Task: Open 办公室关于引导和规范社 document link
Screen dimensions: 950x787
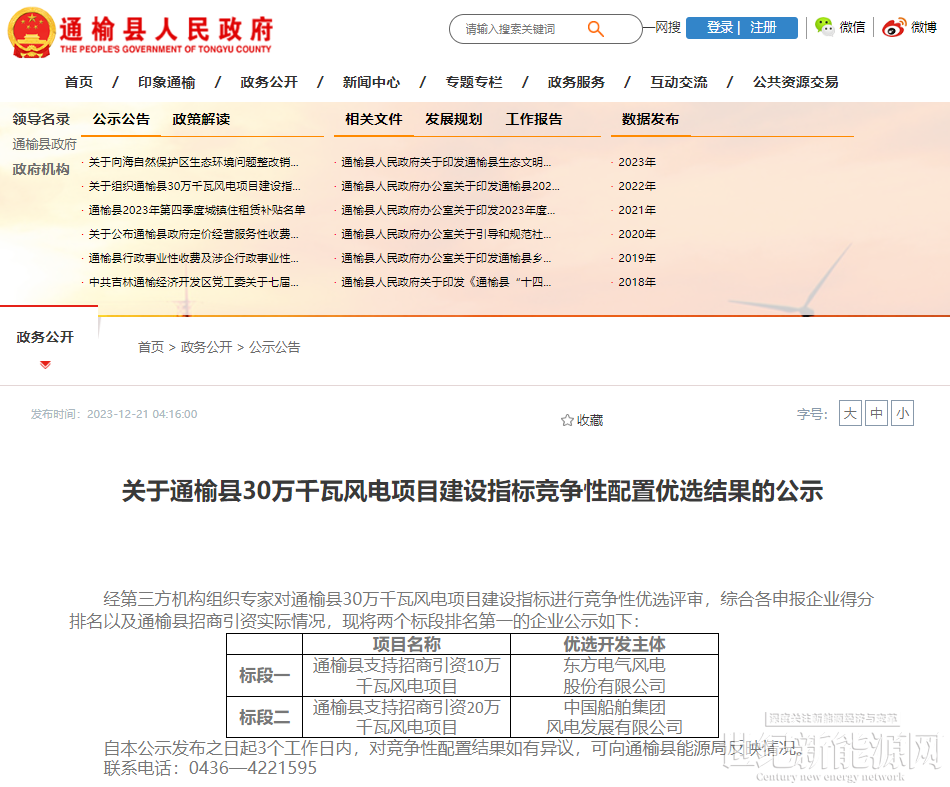Action: pos(446,234)
